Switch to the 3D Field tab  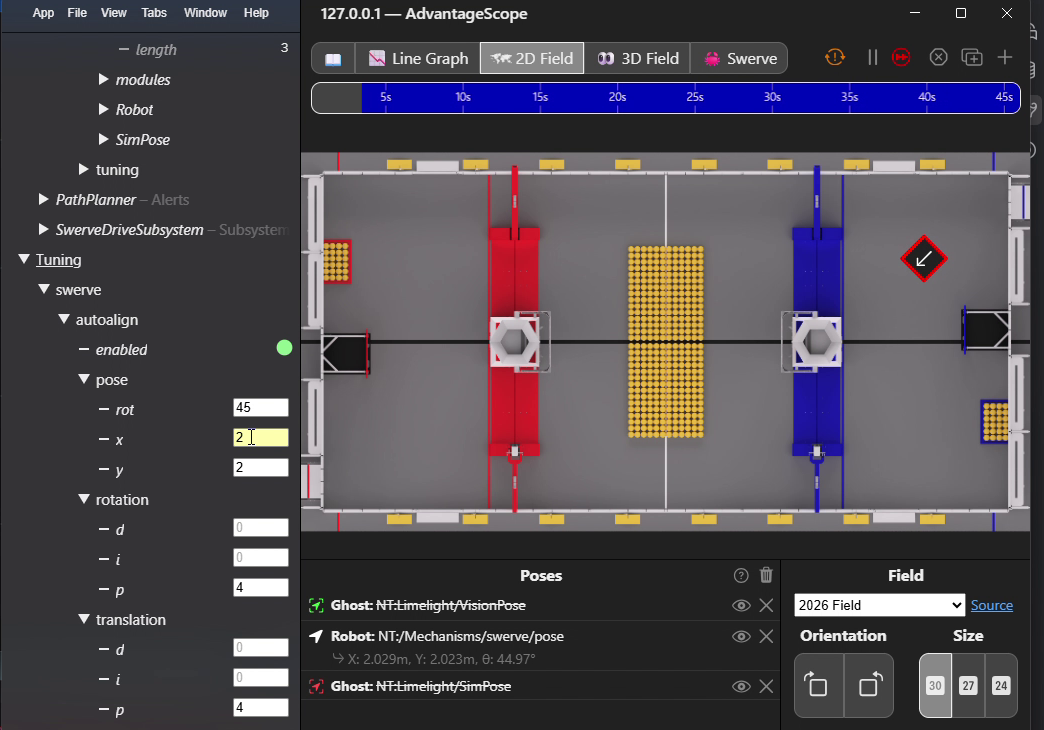(638, 59)
